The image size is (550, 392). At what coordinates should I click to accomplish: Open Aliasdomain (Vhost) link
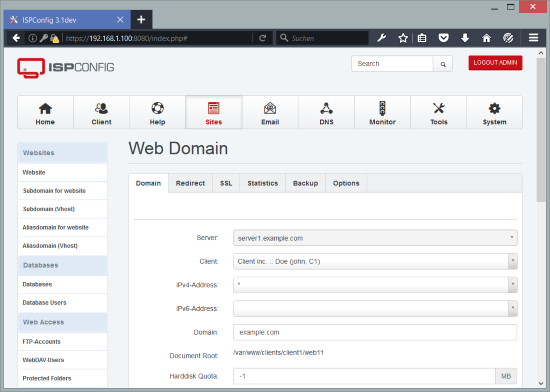coord(62,246)
